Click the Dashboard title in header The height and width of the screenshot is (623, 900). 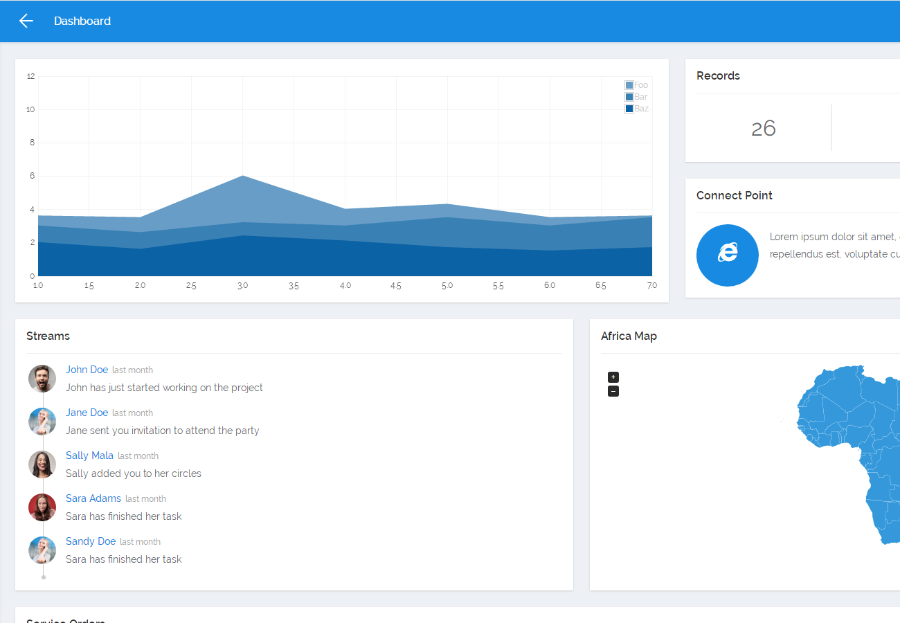pos(82,21)
